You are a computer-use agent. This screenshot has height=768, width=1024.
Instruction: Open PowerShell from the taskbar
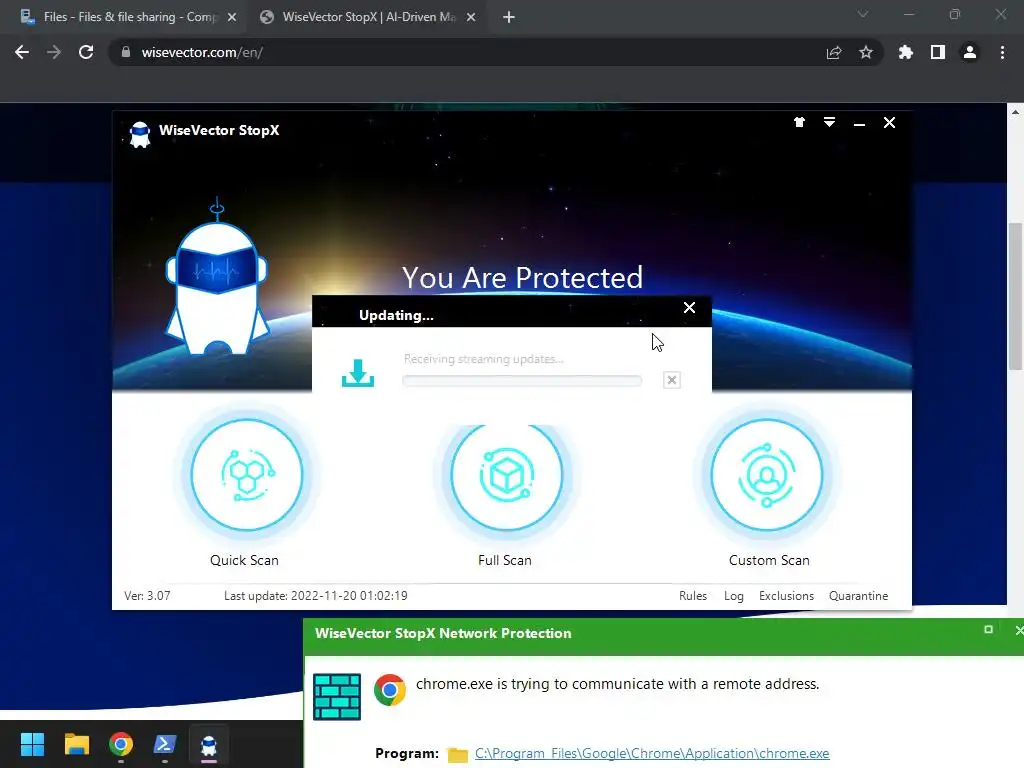pyautogui.click(x=165, y=744)
